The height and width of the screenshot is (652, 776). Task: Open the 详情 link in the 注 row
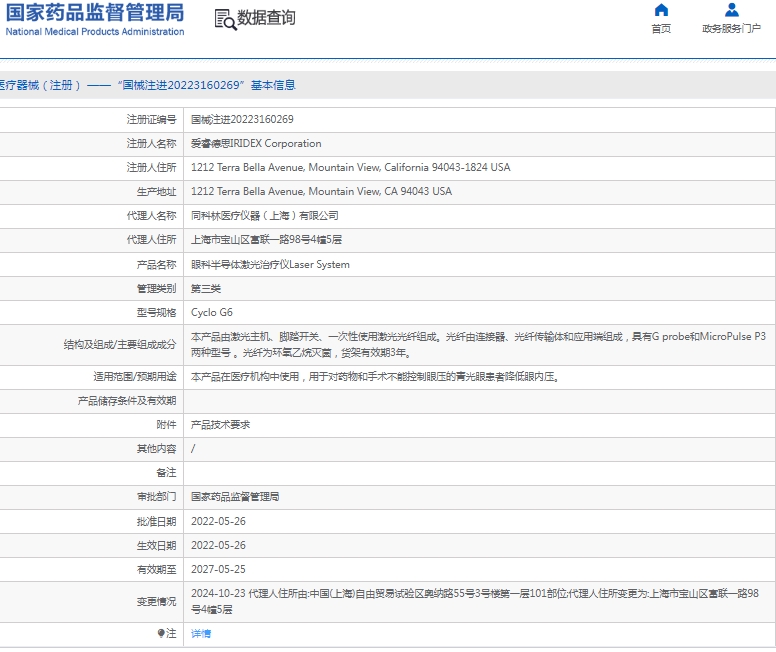(201, 634)
